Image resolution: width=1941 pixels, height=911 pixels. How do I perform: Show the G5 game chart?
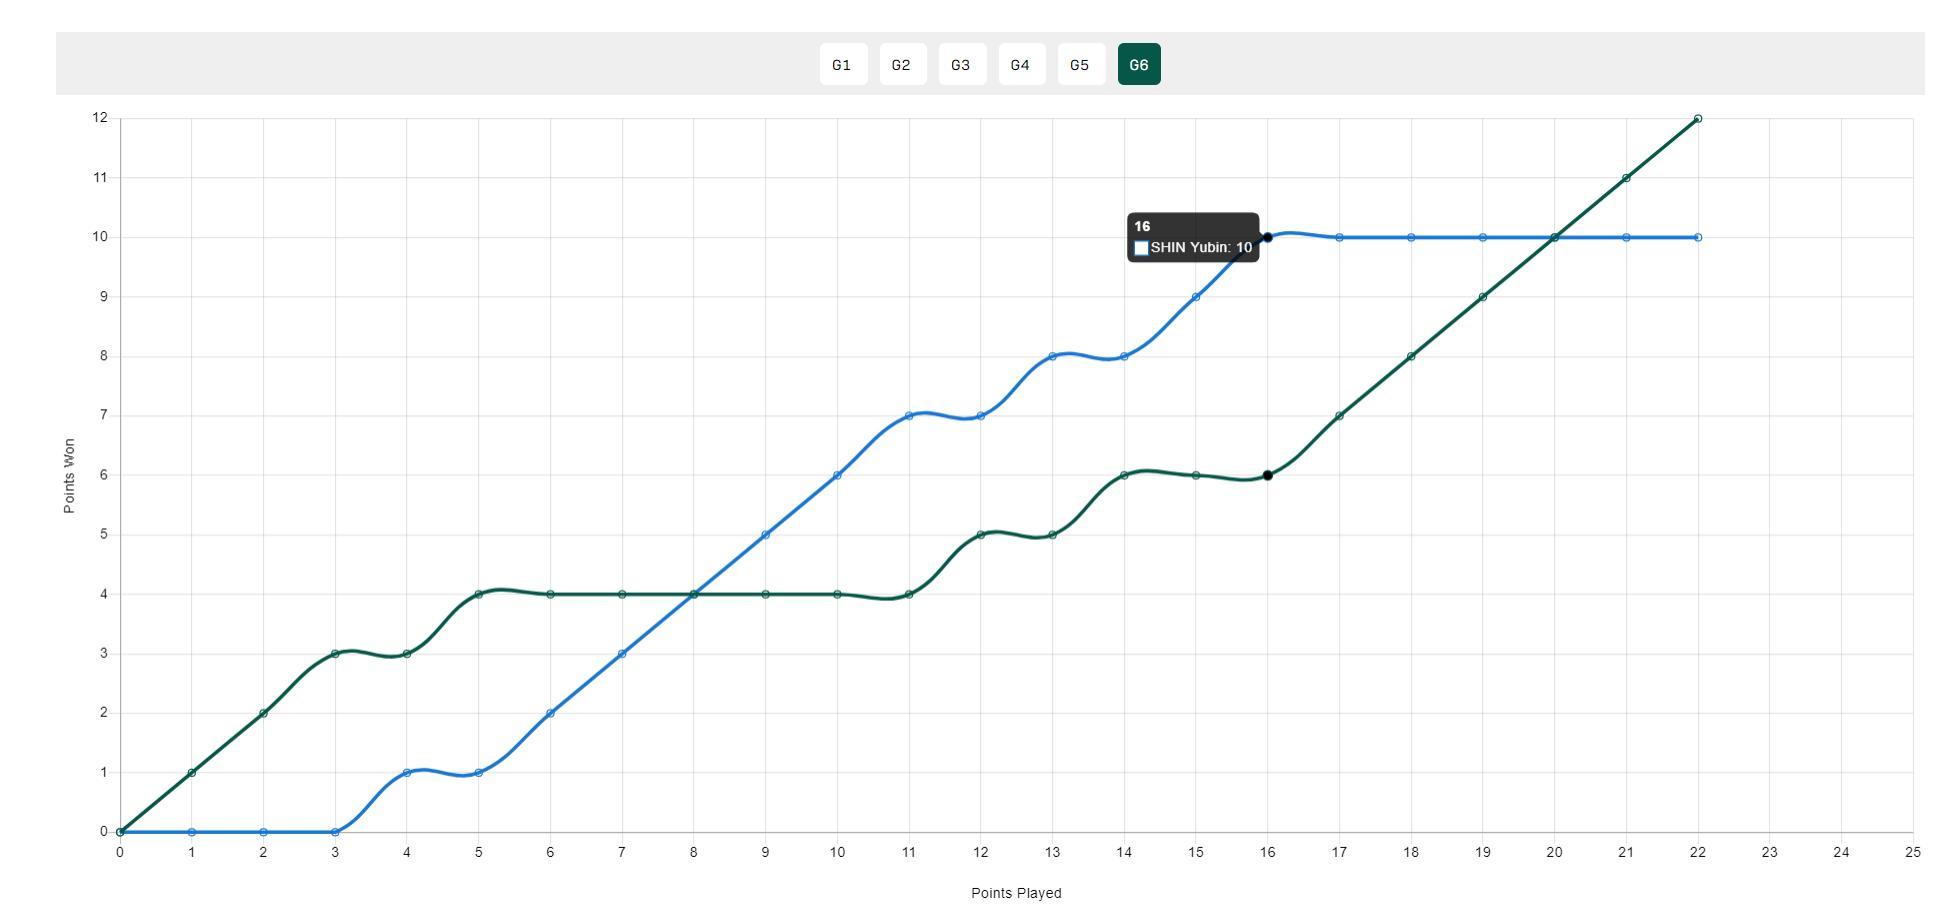click(1080, 65)
